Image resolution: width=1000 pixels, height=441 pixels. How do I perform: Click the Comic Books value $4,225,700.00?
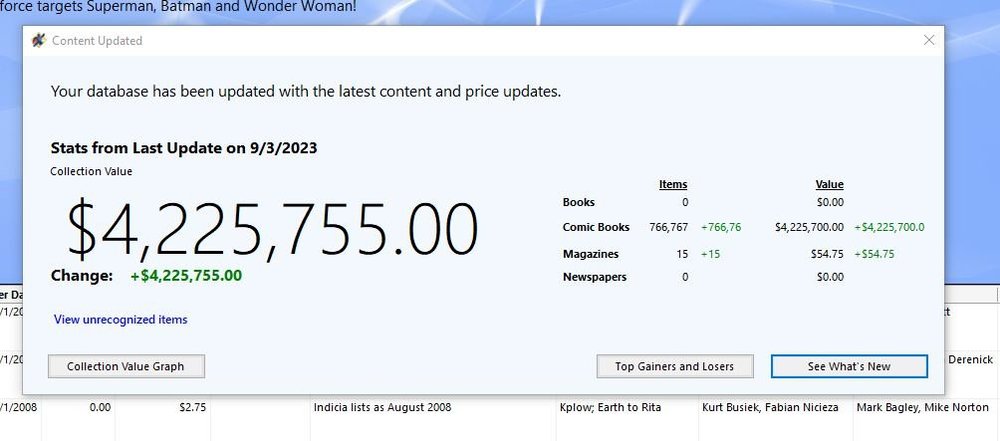pos(809,227)
